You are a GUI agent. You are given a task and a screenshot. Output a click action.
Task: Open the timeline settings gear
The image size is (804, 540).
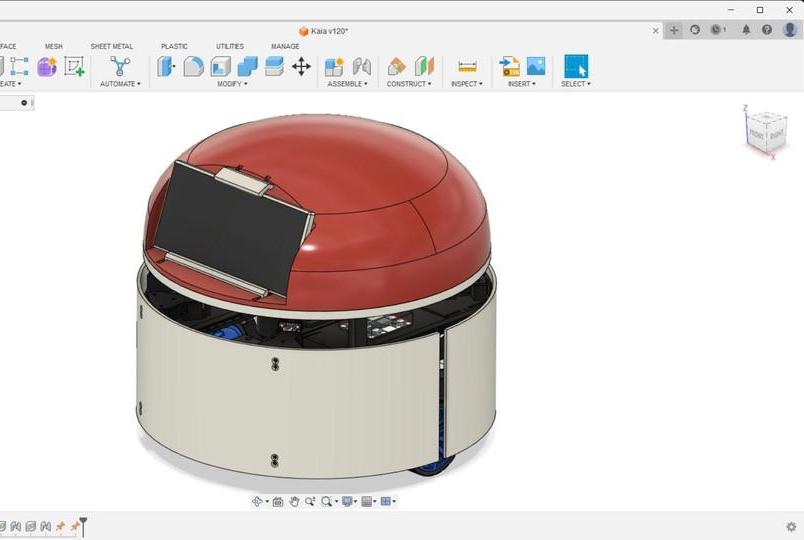pos(791,526)
